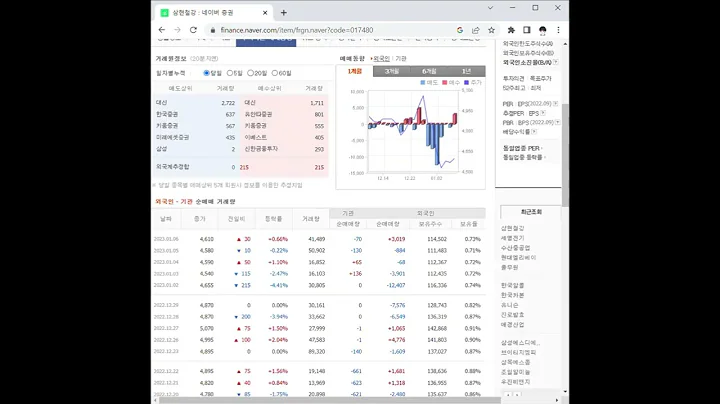The height and width of the screenshot is (404, 720).
Task: Expand the arrow beside PBR BPS(2022.09)
Action: coord(557,123)
